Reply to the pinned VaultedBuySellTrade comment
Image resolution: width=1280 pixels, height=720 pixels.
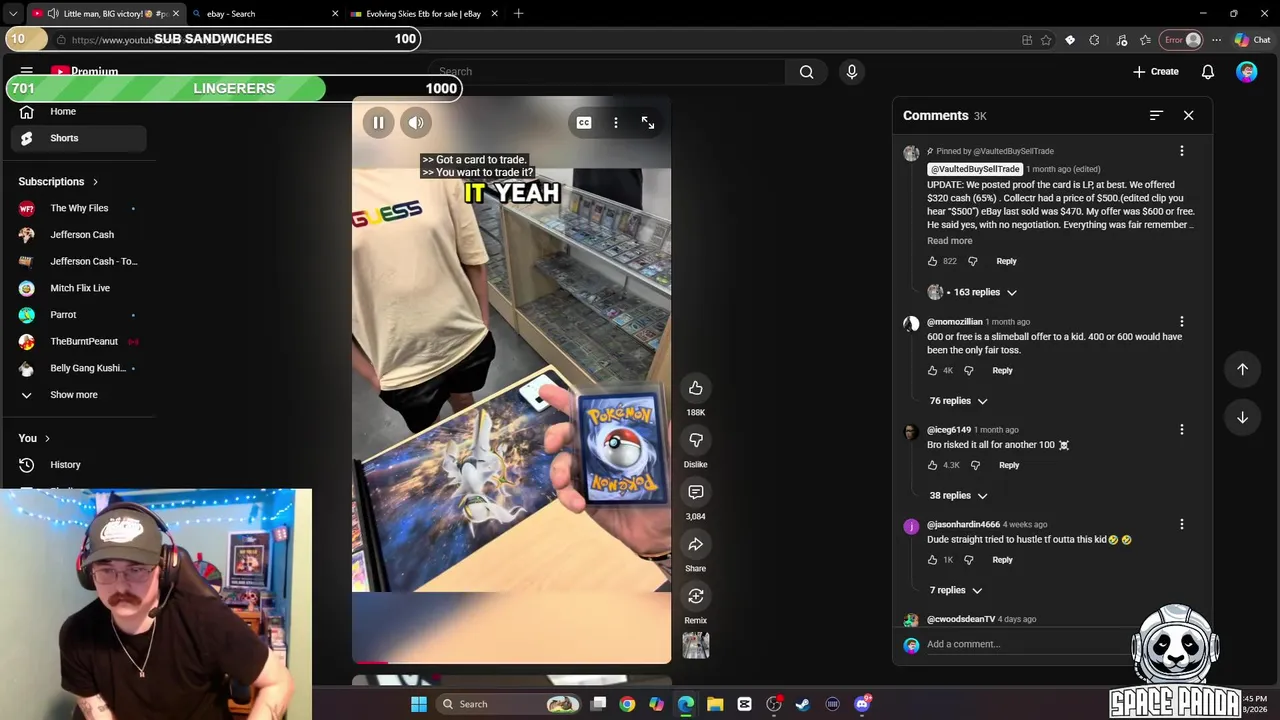[1006, 261]
